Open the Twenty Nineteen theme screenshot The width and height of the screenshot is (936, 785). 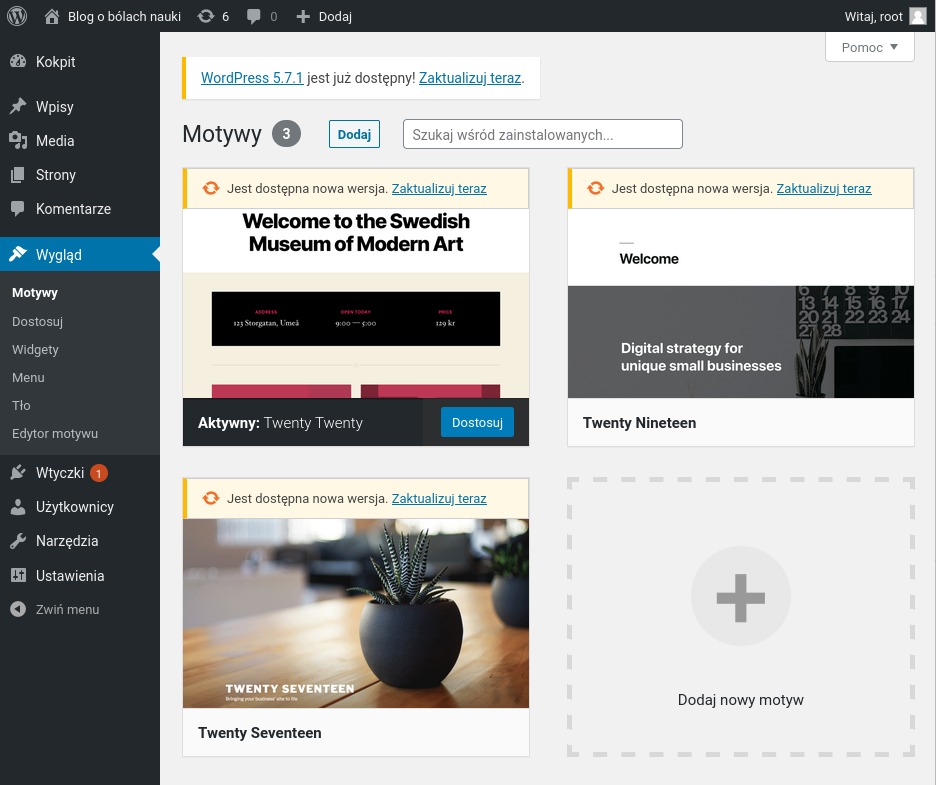point(741,303)
